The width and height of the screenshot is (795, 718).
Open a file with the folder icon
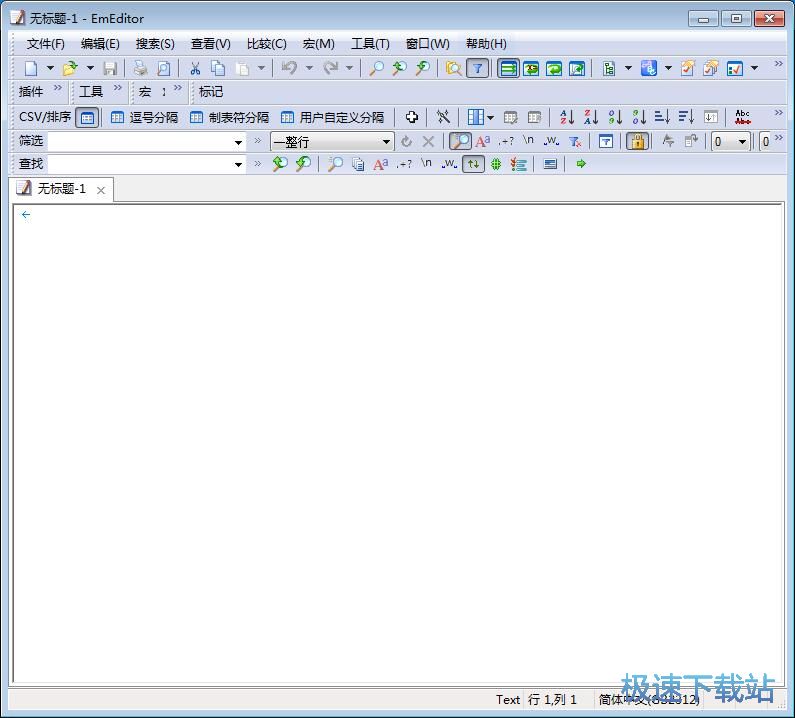70,68
